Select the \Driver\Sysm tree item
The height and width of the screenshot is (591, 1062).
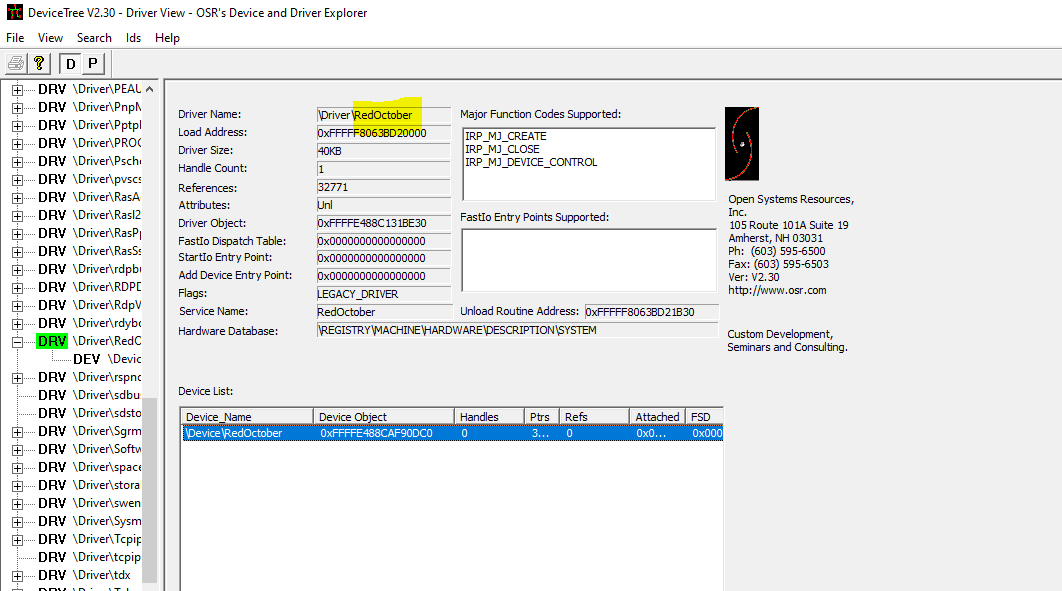89,521
